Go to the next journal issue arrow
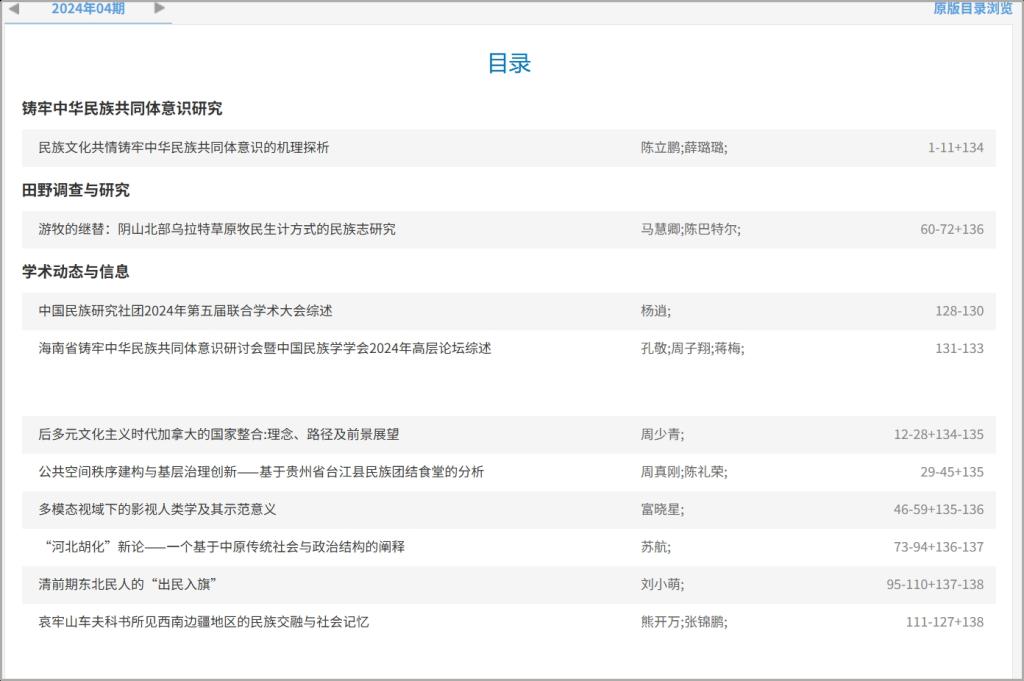The image size is (1024, 681). (x=160, y=9)
